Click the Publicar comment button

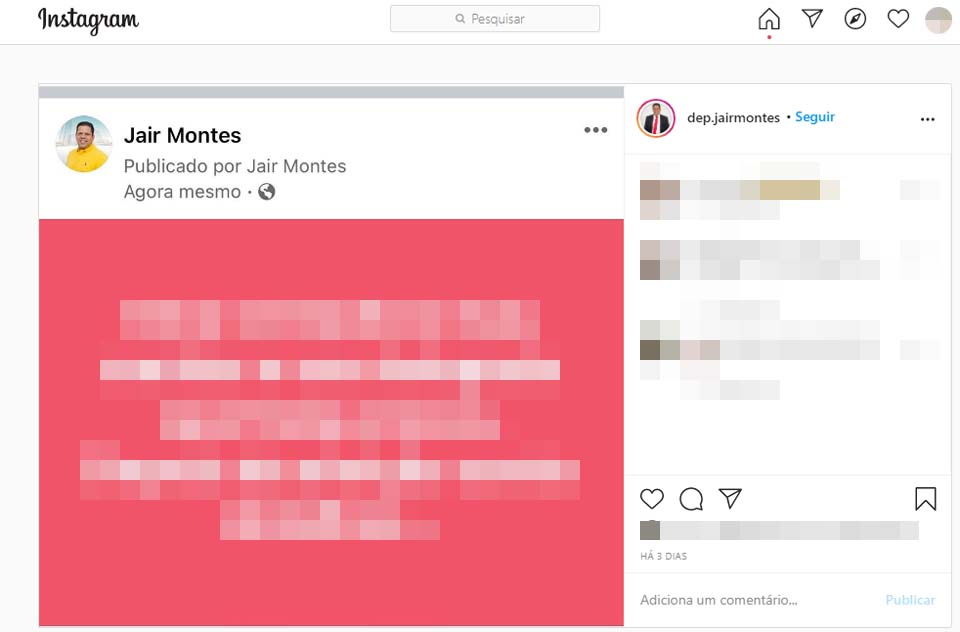pos(910,600)
